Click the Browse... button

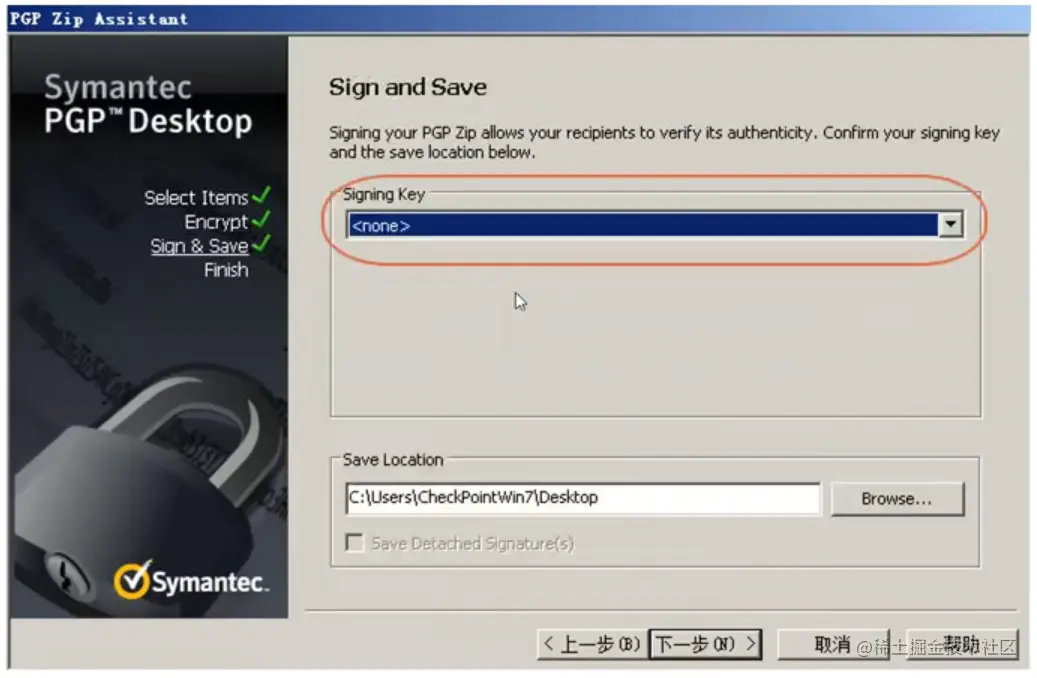click(897, 498)
